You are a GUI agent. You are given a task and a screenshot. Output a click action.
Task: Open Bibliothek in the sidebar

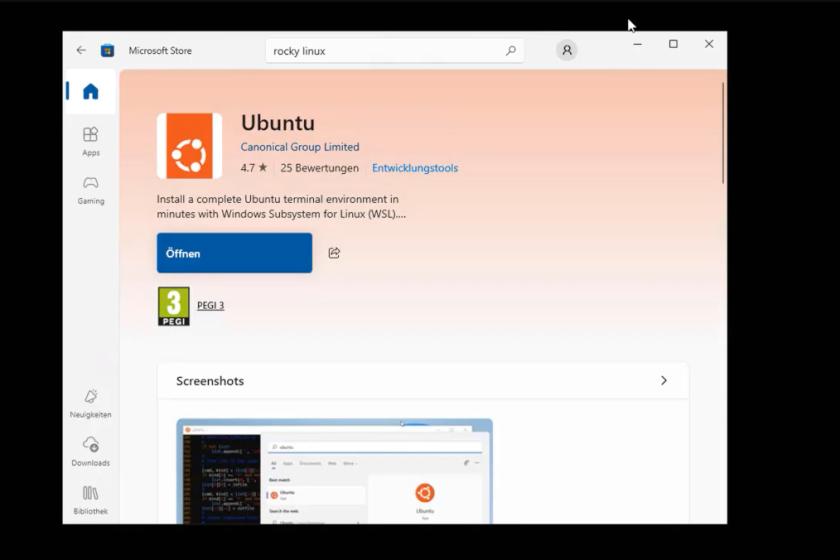(x=91, y=500)
